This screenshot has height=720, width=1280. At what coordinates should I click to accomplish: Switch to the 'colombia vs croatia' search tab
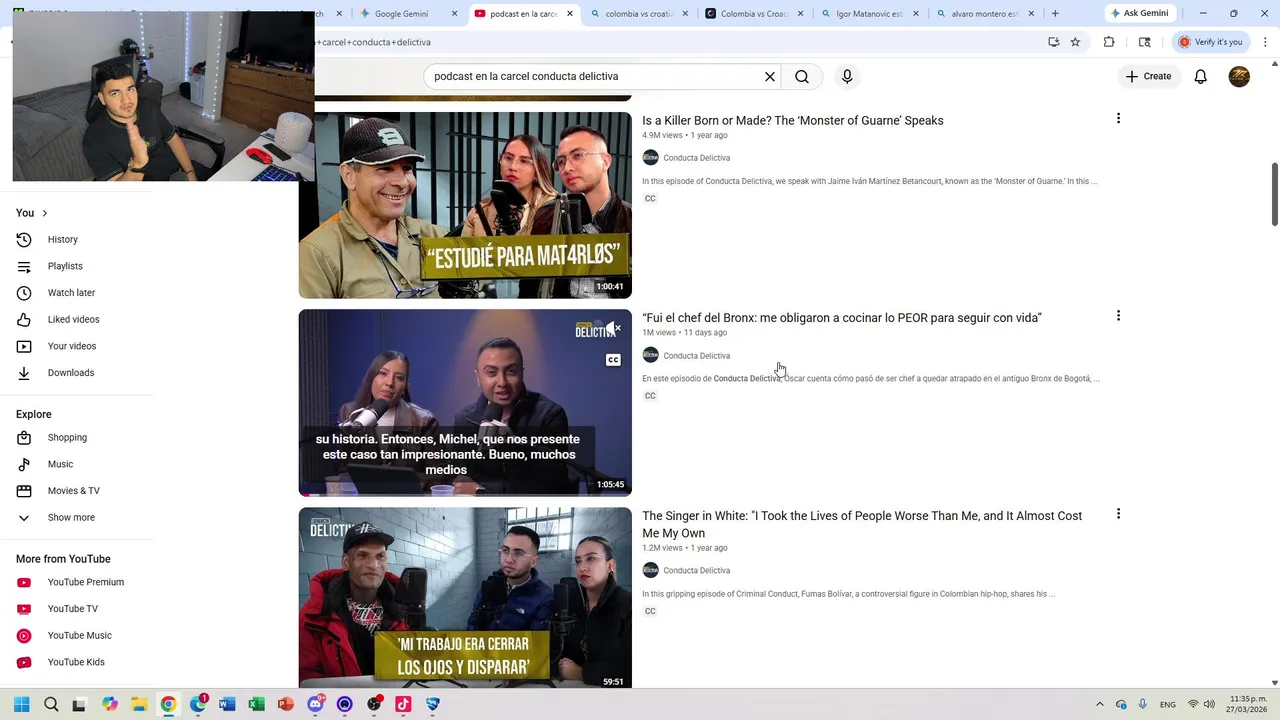click(x=632, y=14)
